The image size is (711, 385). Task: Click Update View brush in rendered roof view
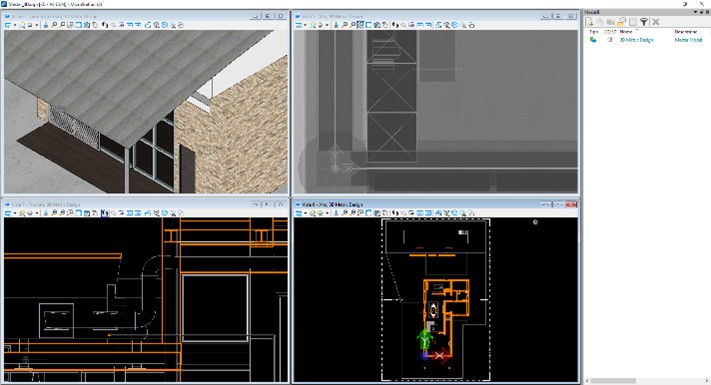pos(45,25)
